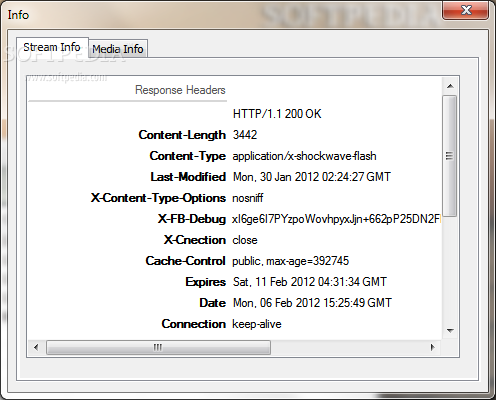Click the vertical scrollbar thumb

450,156
